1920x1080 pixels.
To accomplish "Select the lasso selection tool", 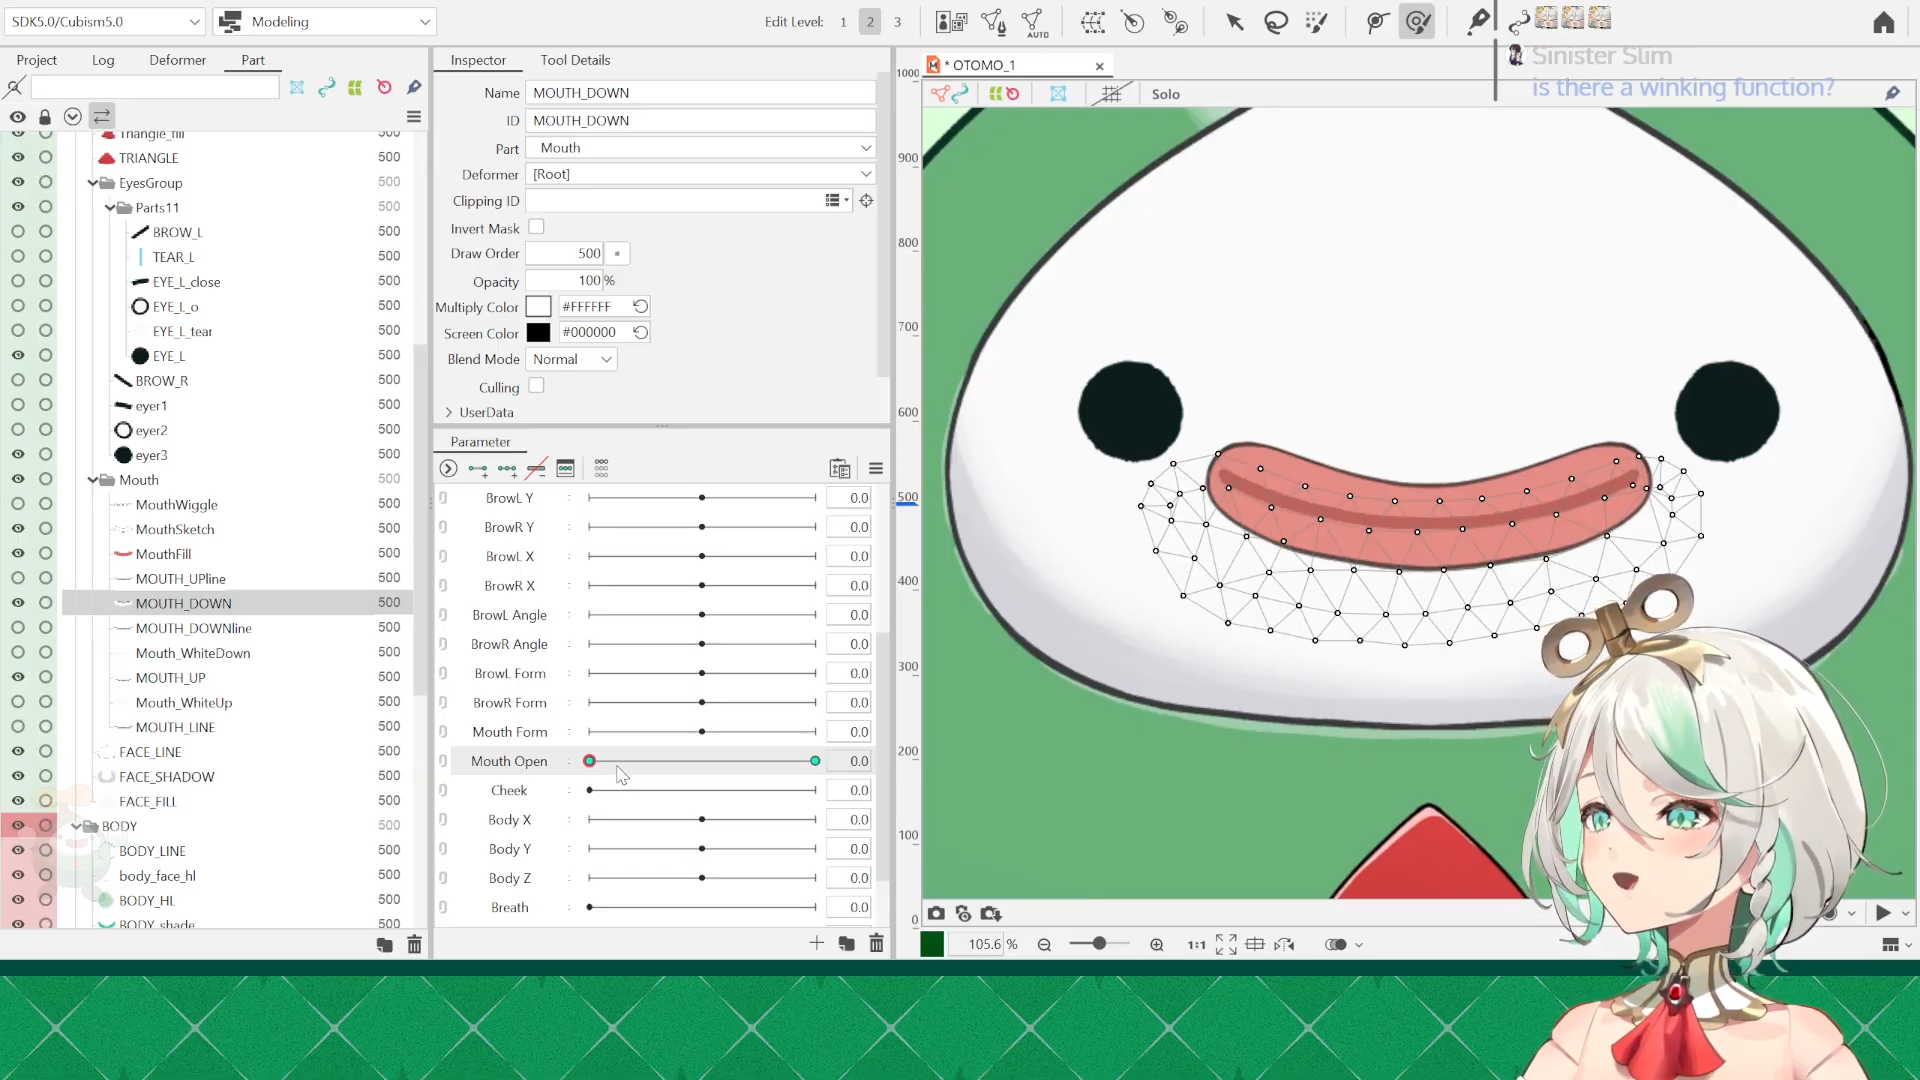I will 1276,22.
